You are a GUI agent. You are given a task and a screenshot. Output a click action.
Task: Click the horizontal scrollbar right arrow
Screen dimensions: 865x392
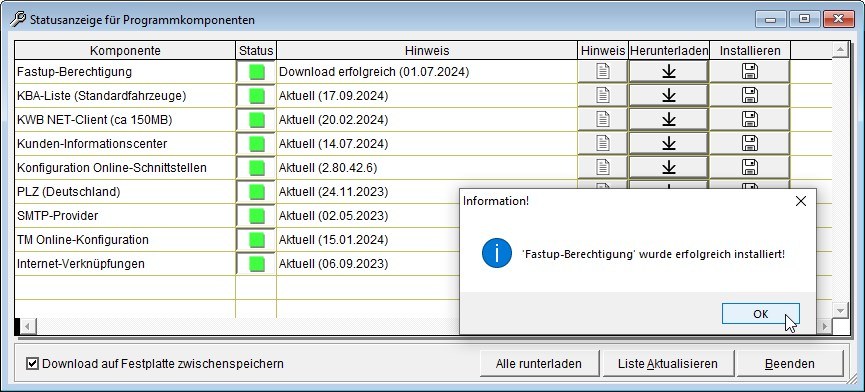(824, 326)
